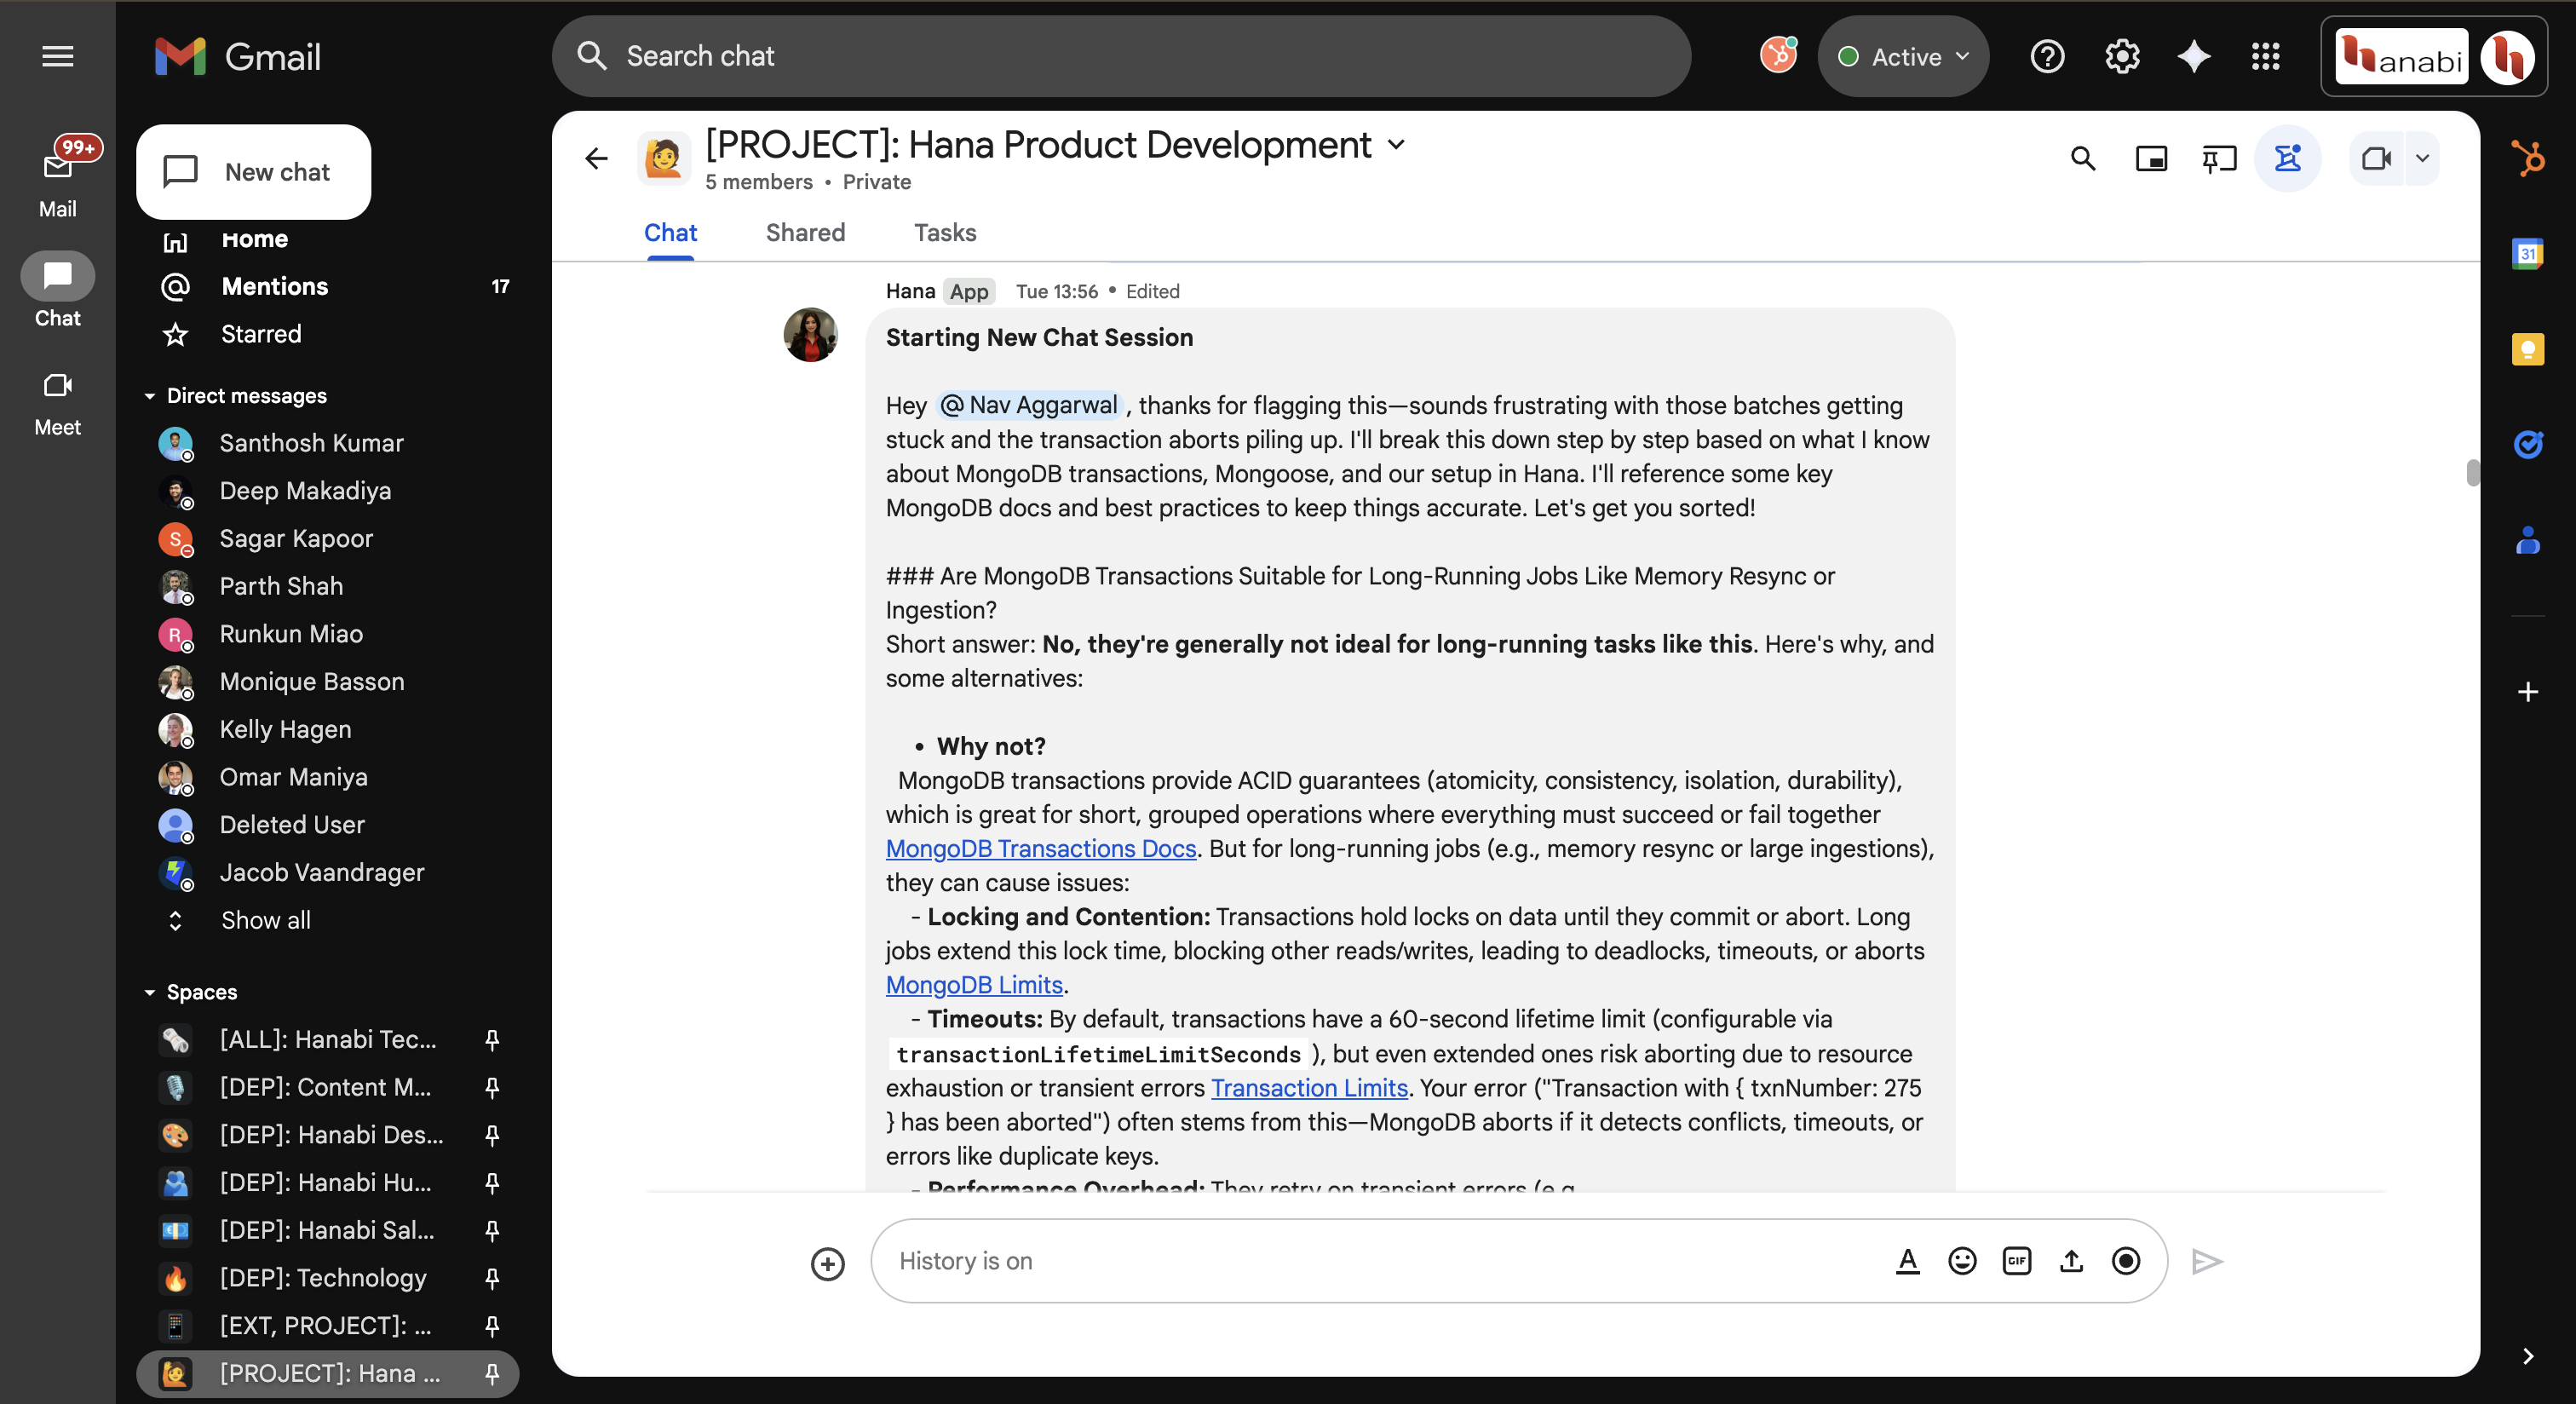Unpin [EXT, PROJECT] space
Image resolution: width=2576 pixels, height=1404 pixels.
491,1326
